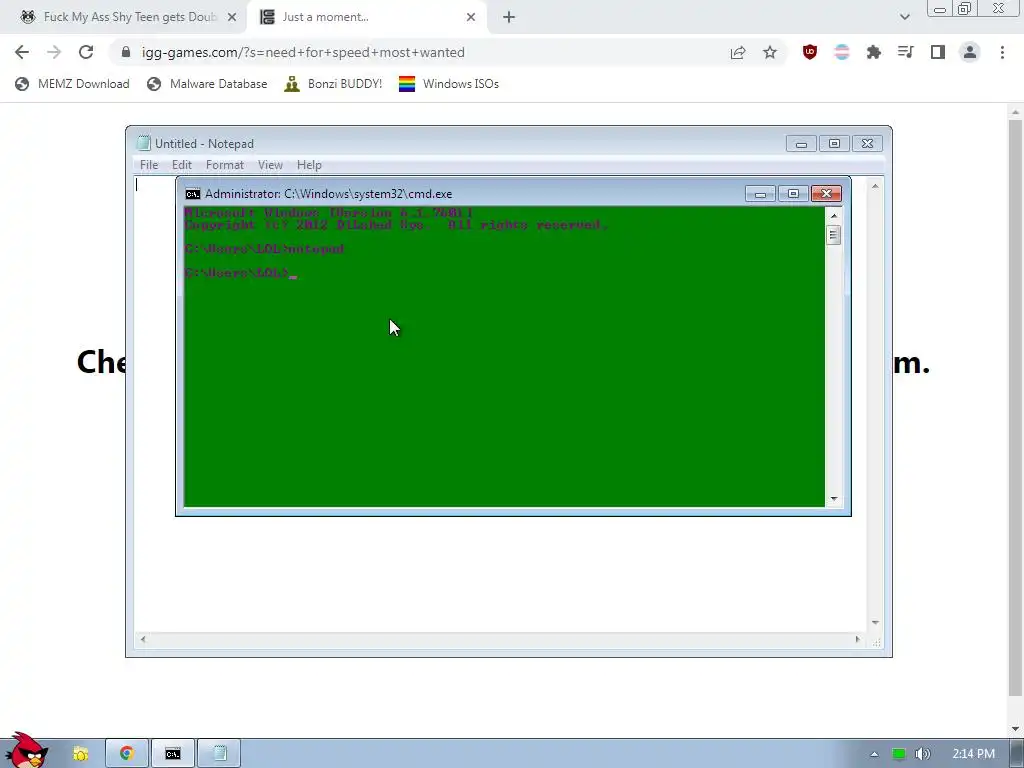The width and height of the screenshot is (1024, 768).
Task: Click the Chrome taskbar button
Action: click(127, 754)
